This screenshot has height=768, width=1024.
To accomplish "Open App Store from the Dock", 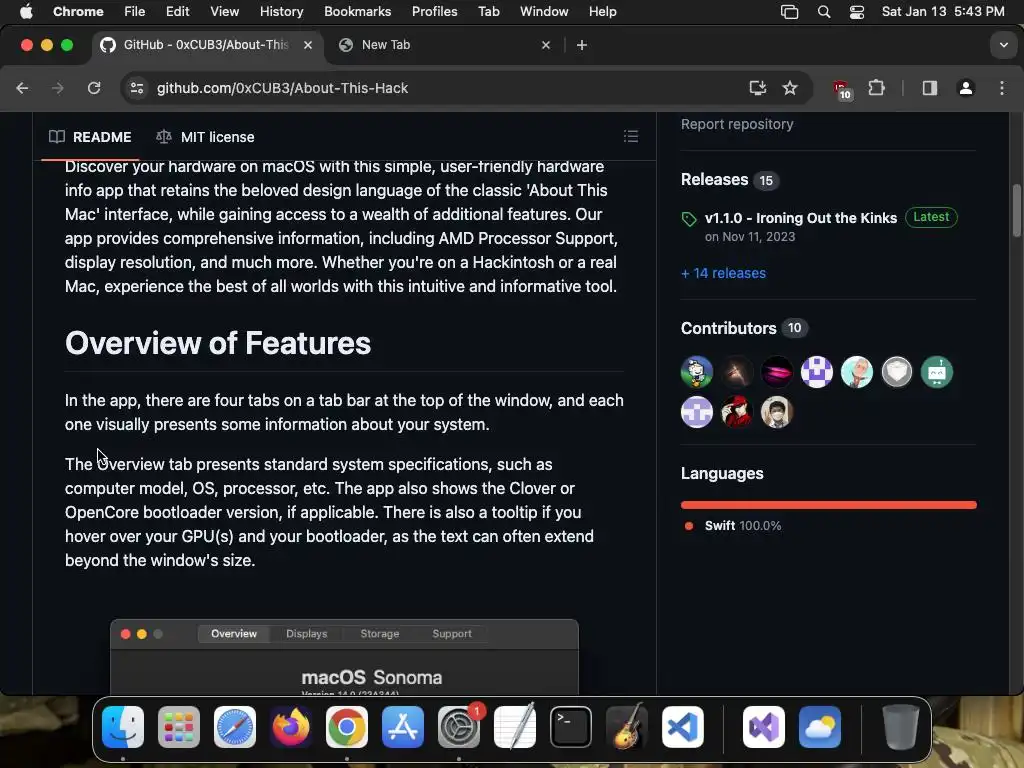I will coord(403,727).
